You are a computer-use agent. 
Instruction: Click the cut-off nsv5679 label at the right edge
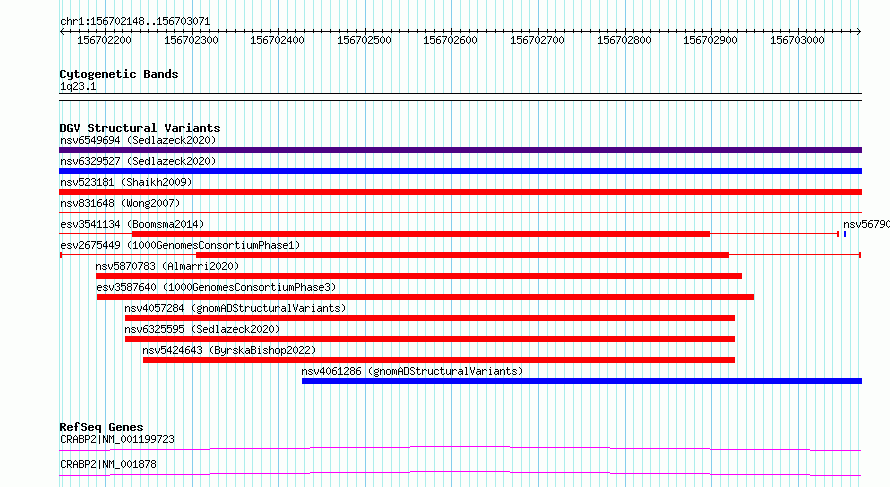pyautogui.click(x=866, y=224)
